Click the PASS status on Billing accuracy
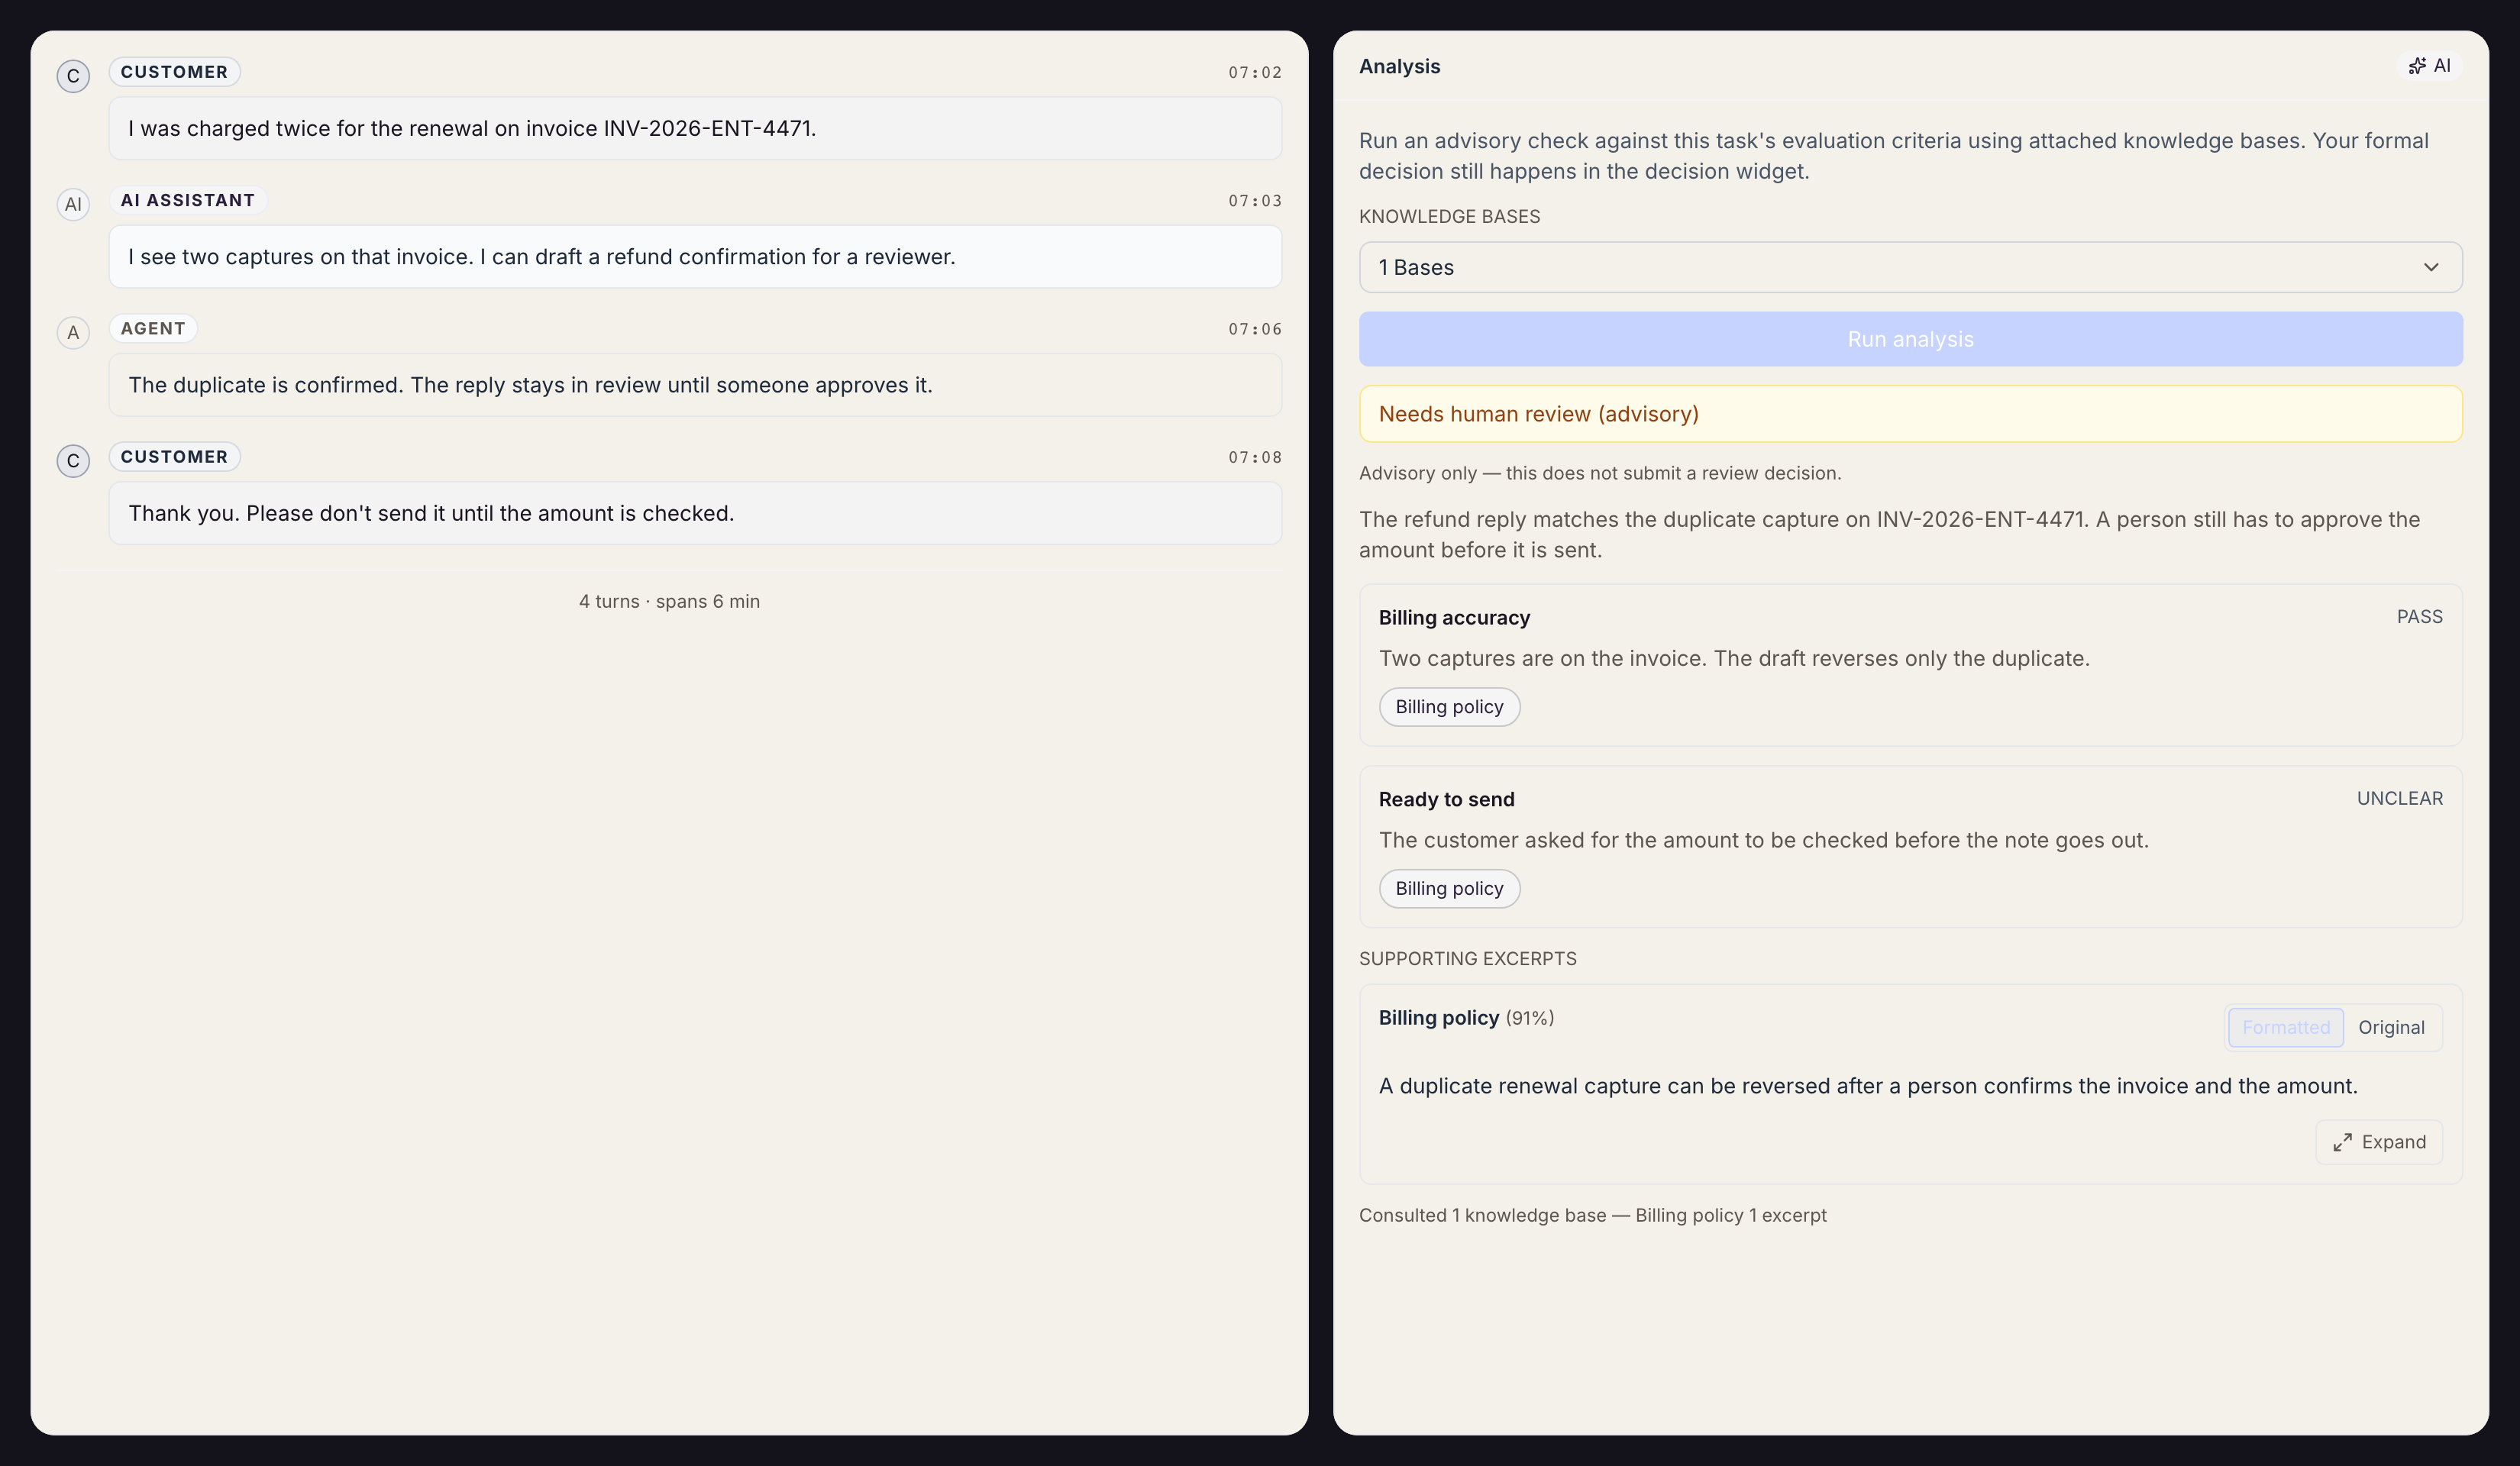2520x1466 pixels. [2419, 617]
